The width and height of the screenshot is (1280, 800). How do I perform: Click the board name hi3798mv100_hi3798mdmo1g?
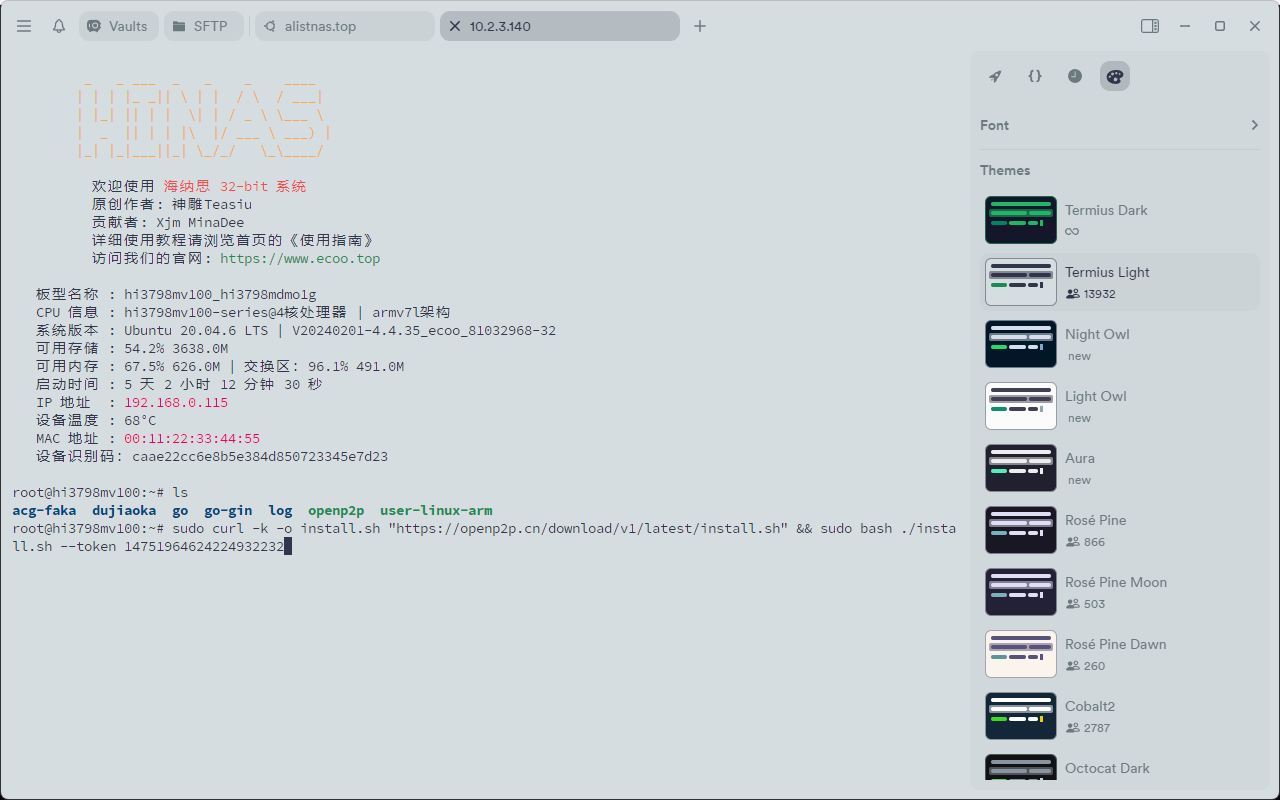220,294
